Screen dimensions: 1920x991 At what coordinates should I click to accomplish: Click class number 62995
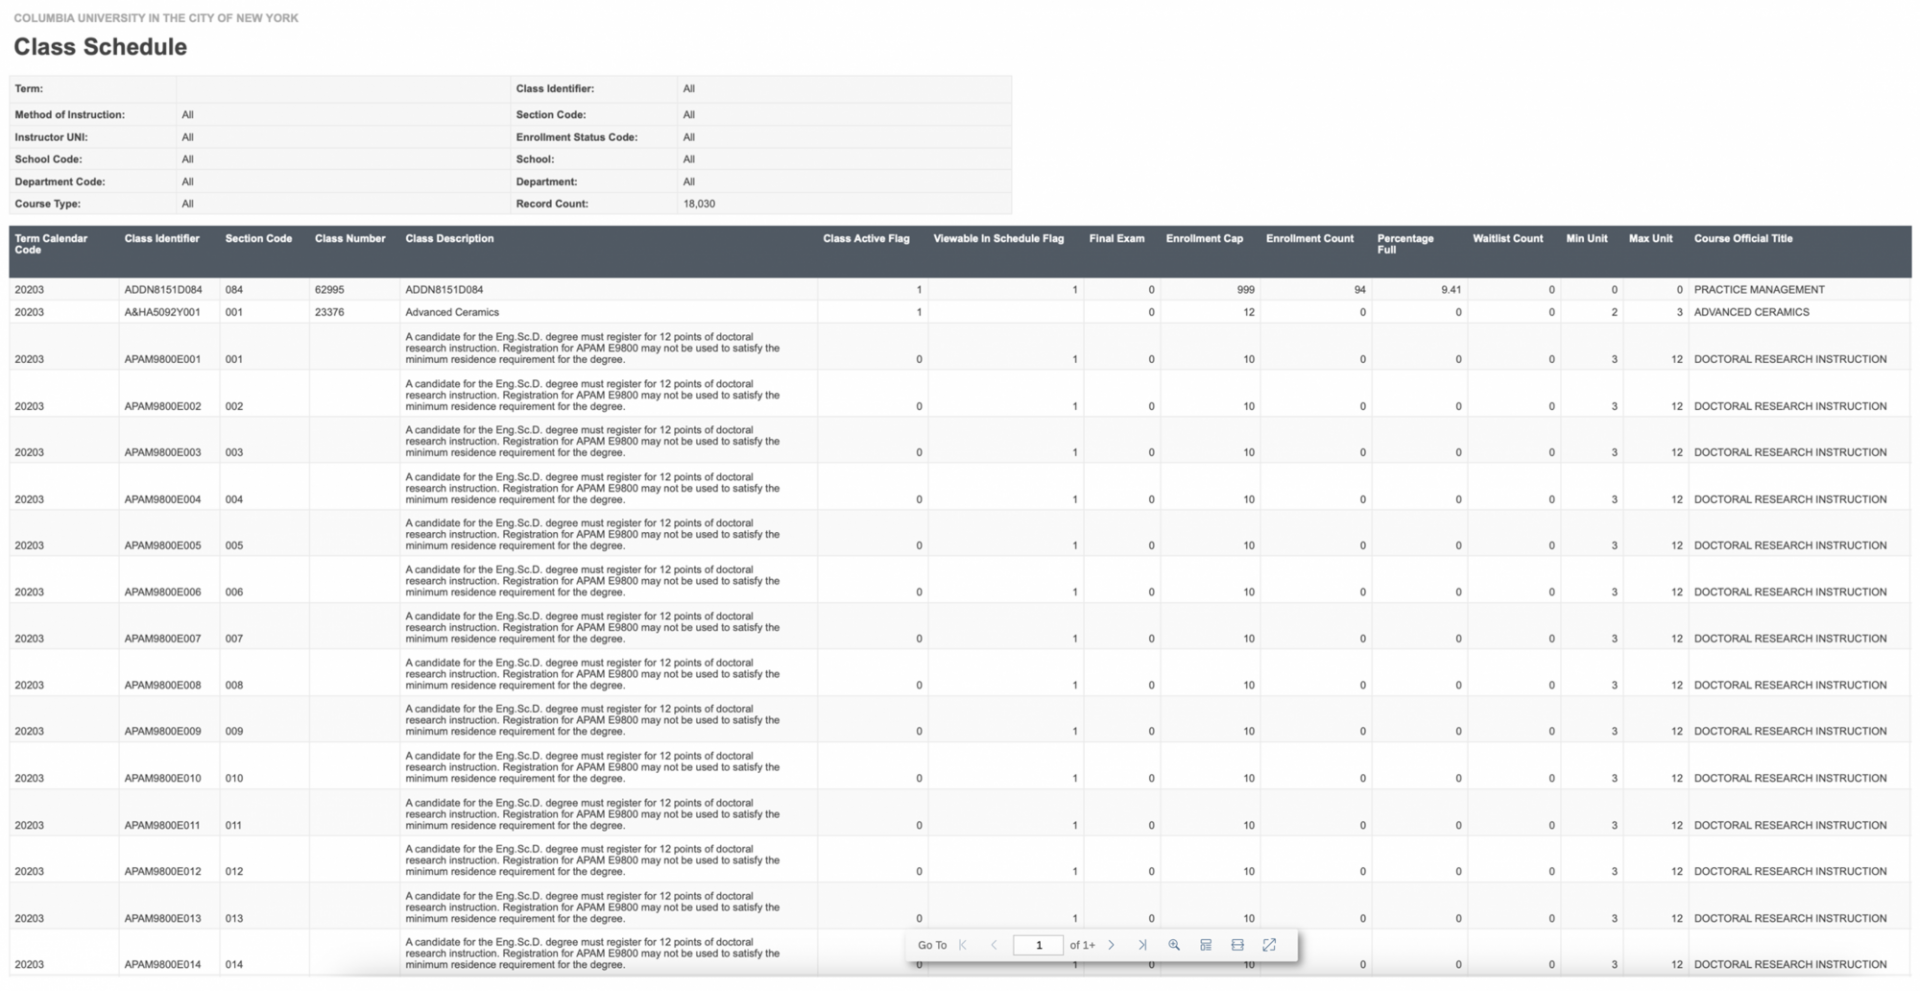pos(329,290)
